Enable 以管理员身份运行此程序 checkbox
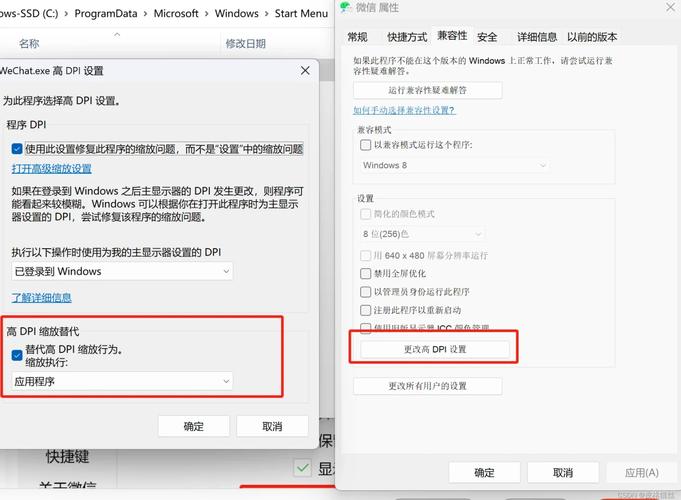The image size is (681, 500). [366, 291]
